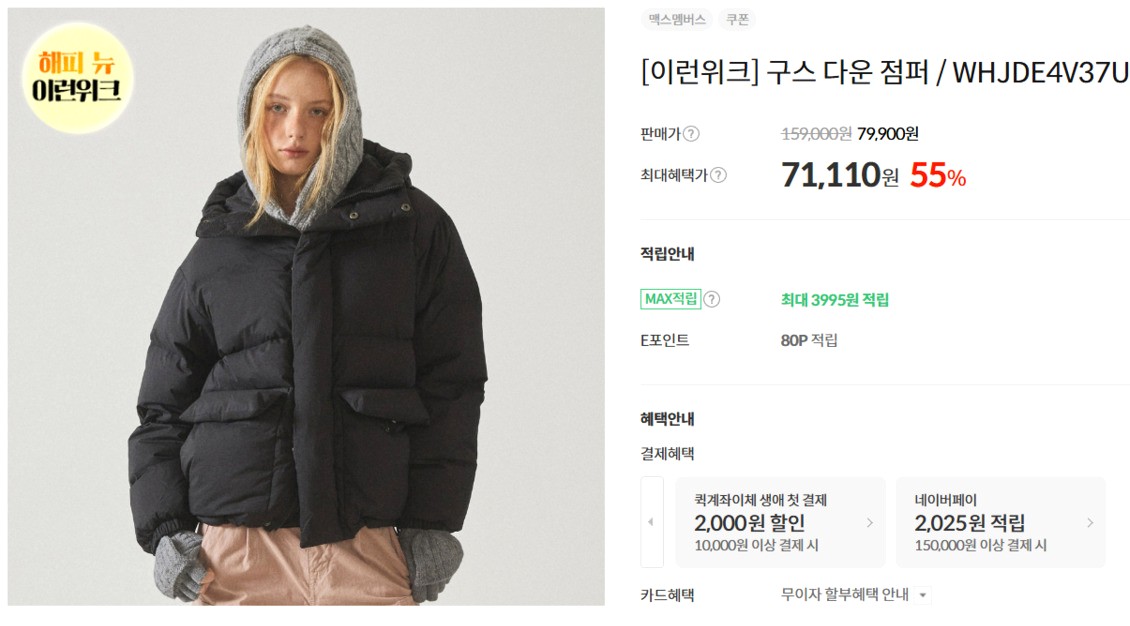
Task: Click the 80P 적립 E포인트 text
Action: [809, 340]
